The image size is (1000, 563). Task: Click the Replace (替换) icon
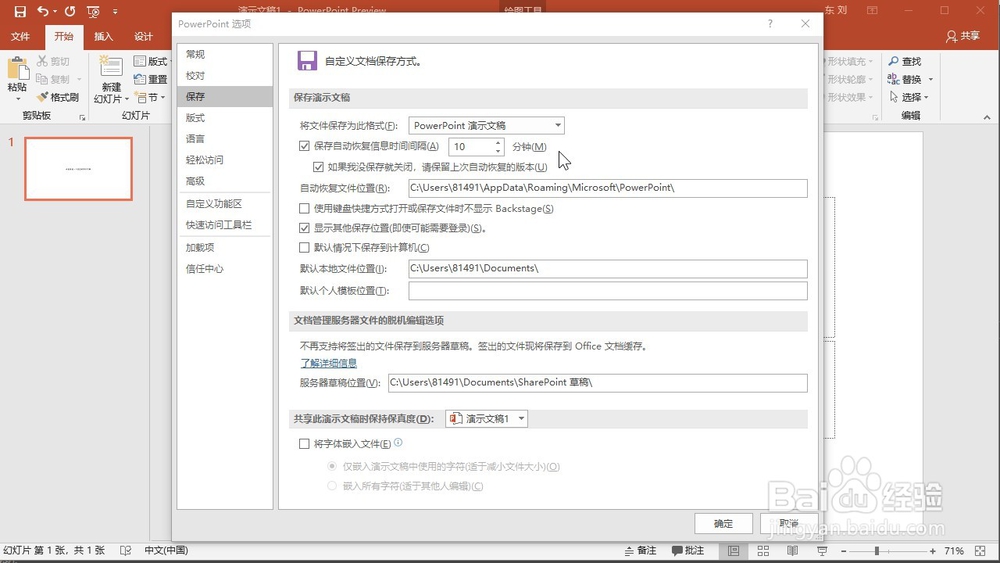coord(893,79)
